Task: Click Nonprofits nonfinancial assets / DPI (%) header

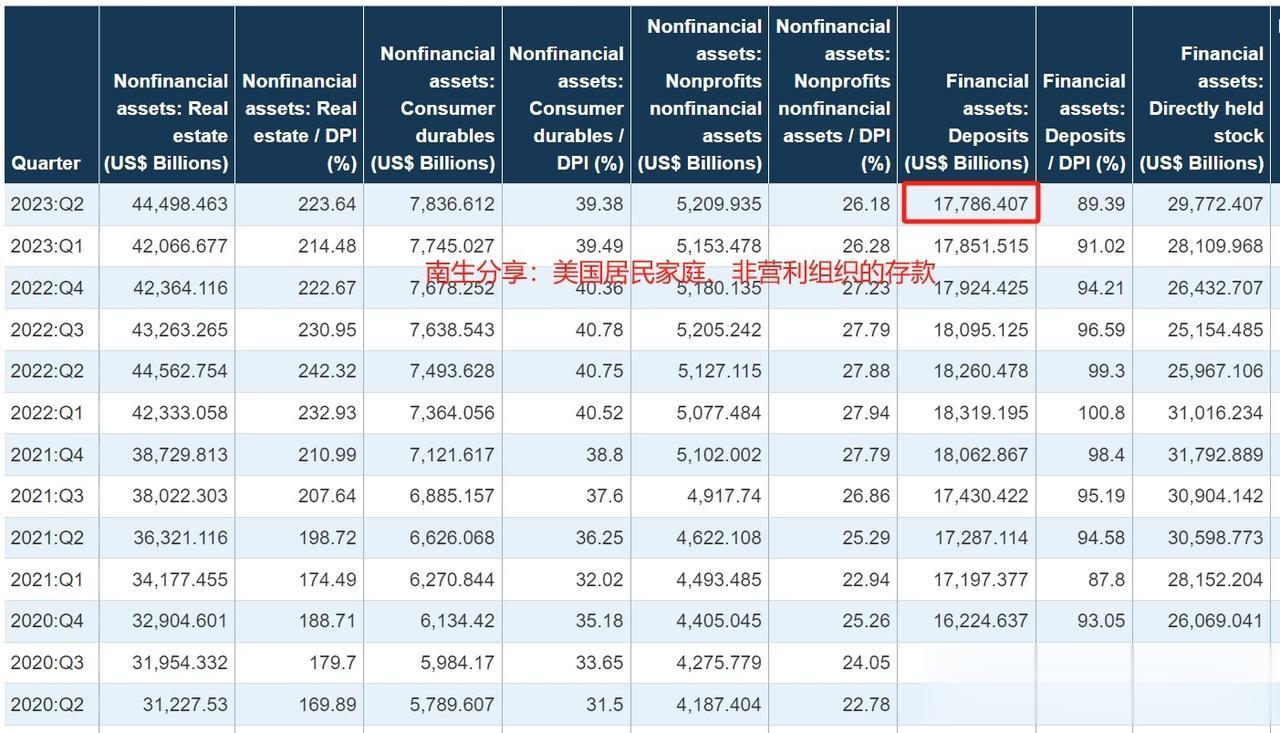Action: coord(833,95)
